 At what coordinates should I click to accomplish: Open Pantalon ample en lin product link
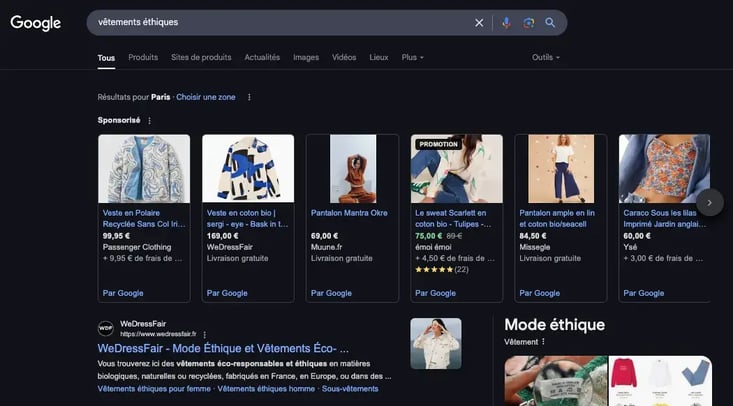(x=557, y=218)
